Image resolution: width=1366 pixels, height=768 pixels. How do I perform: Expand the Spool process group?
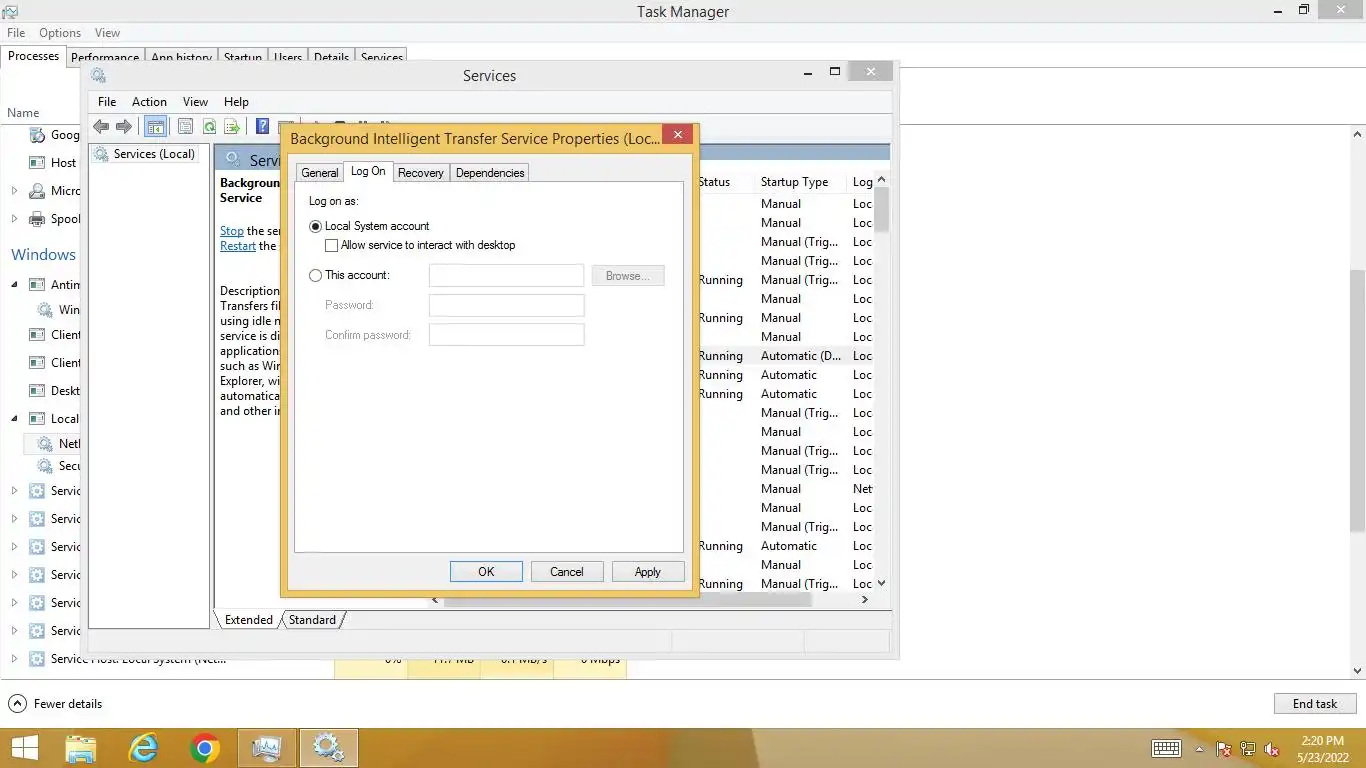click(14, 219)
